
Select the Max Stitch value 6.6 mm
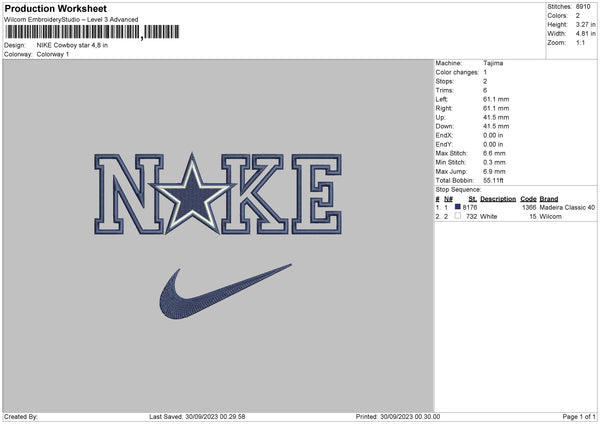click(x=494, y=153)
